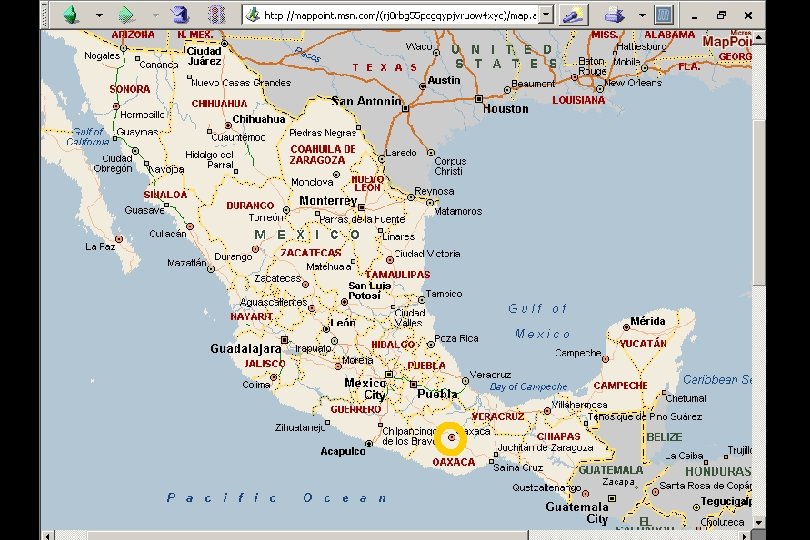This screenshot has height=540, width=810.
Task: Expand the address bar dropdown
Action: point(547,15)
